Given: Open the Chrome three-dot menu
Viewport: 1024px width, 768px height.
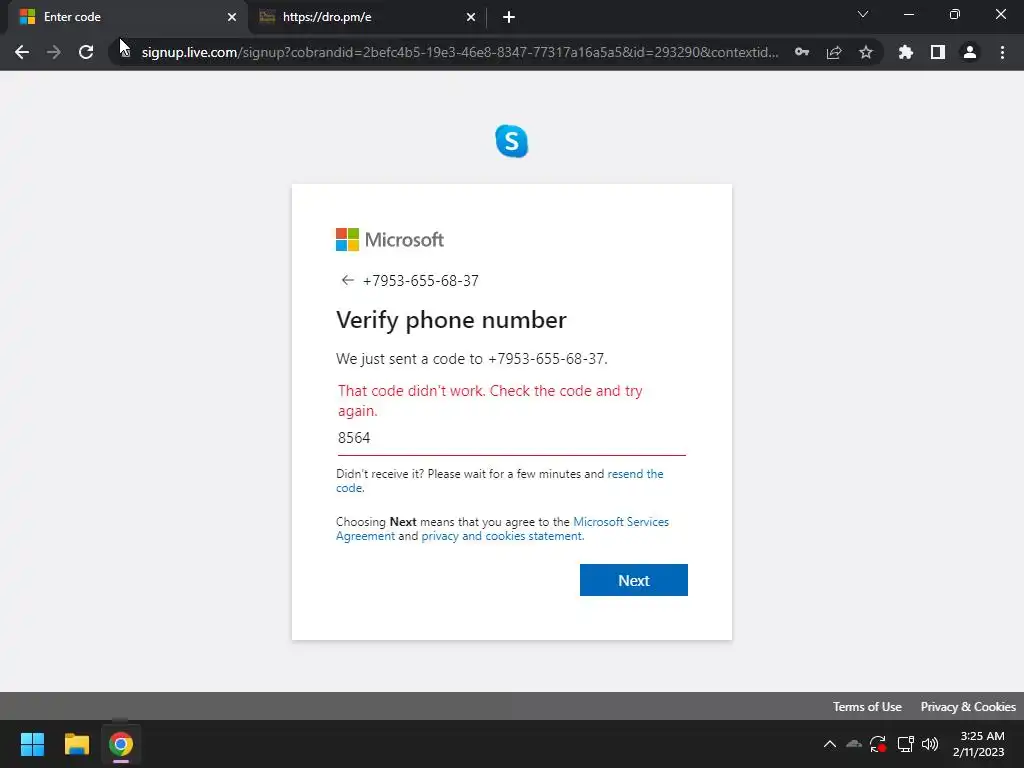Looking at the screenshot, I should pyautogui.click(x=1002, y=52).
